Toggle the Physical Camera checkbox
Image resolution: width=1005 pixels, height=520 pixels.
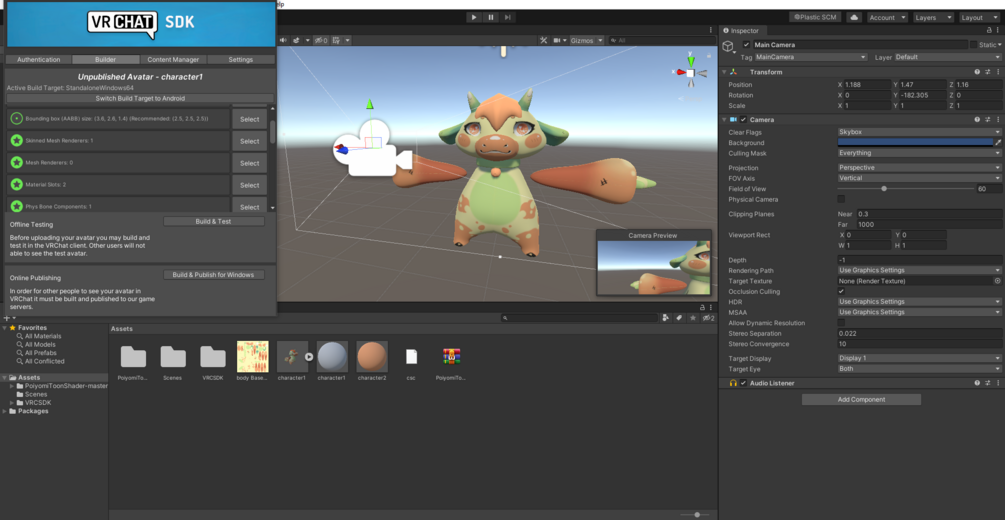coord(841,199)
